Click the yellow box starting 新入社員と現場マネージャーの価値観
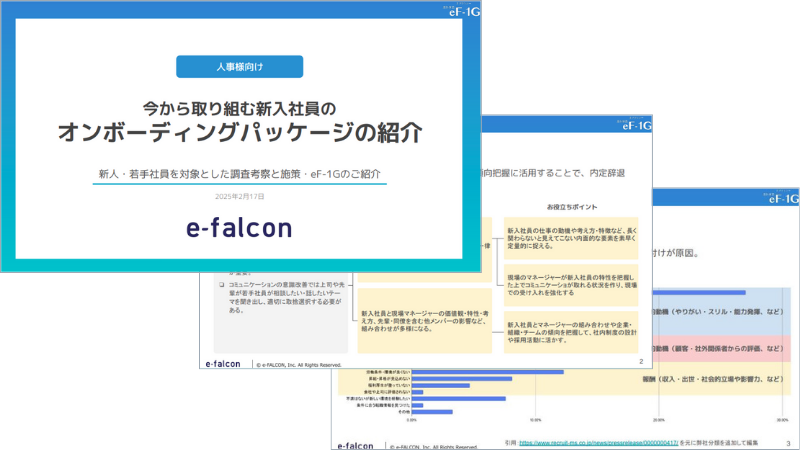 click(x=424, y=321)
